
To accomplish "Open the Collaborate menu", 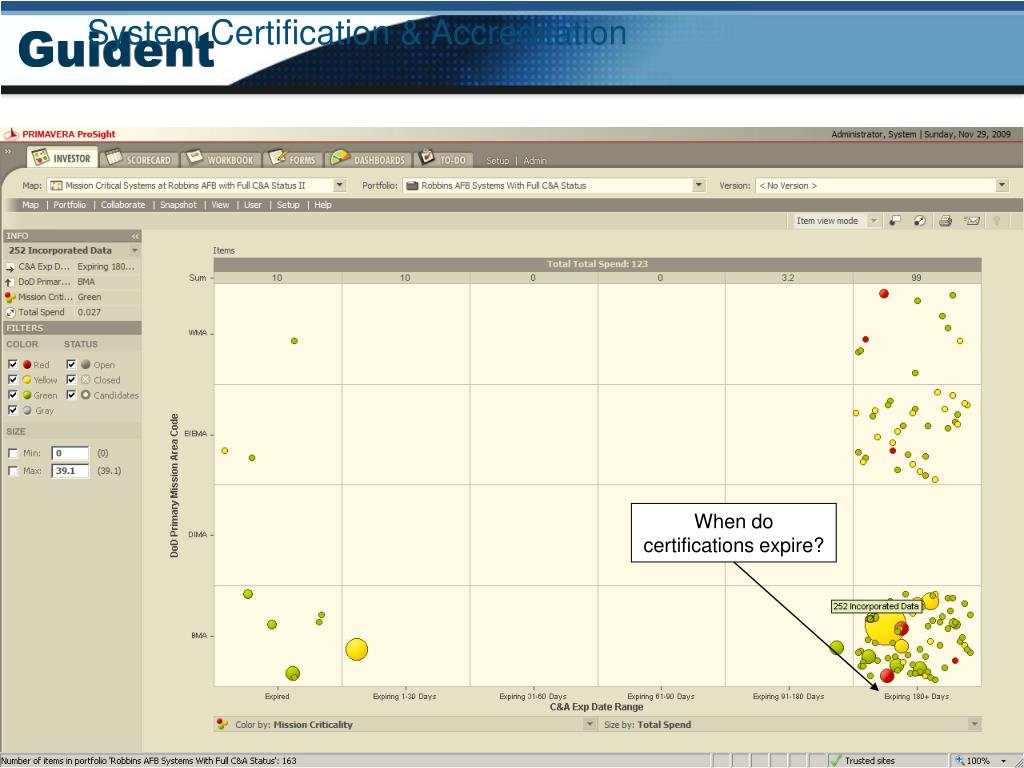I will [x=123, y=204].
